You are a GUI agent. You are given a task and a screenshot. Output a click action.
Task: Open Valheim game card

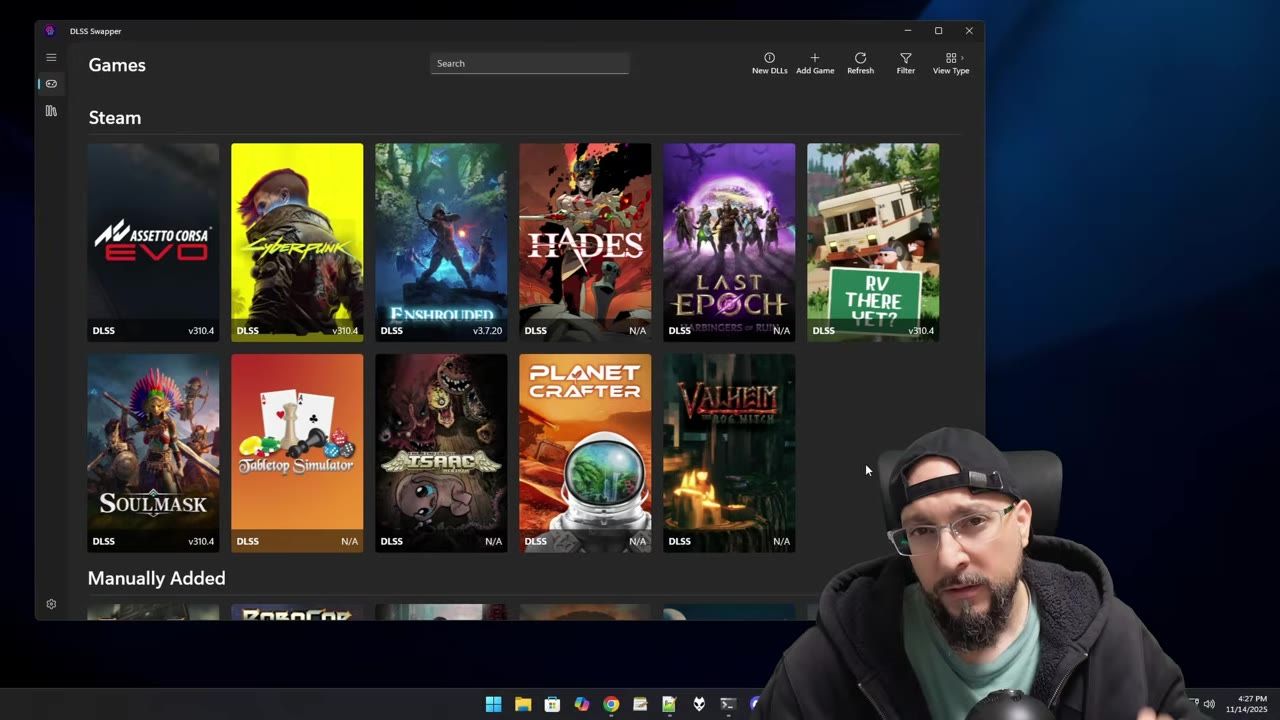pos(729,453)
